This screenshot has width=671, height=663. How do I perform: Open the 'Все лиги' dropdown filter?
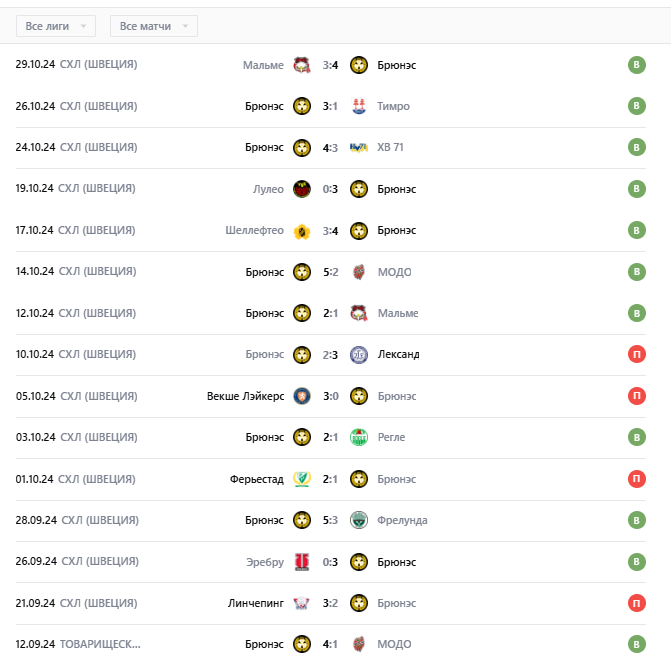coord(55,26)
